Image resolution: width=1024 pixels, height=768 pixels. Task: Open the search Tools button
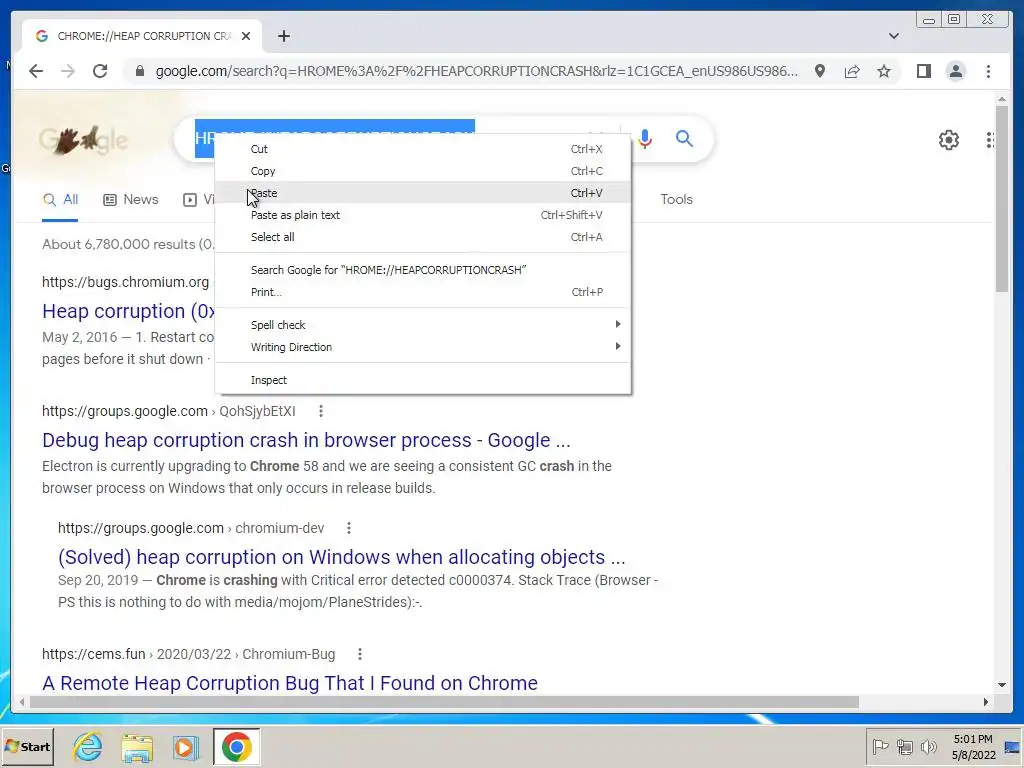[x=676, y=200]
